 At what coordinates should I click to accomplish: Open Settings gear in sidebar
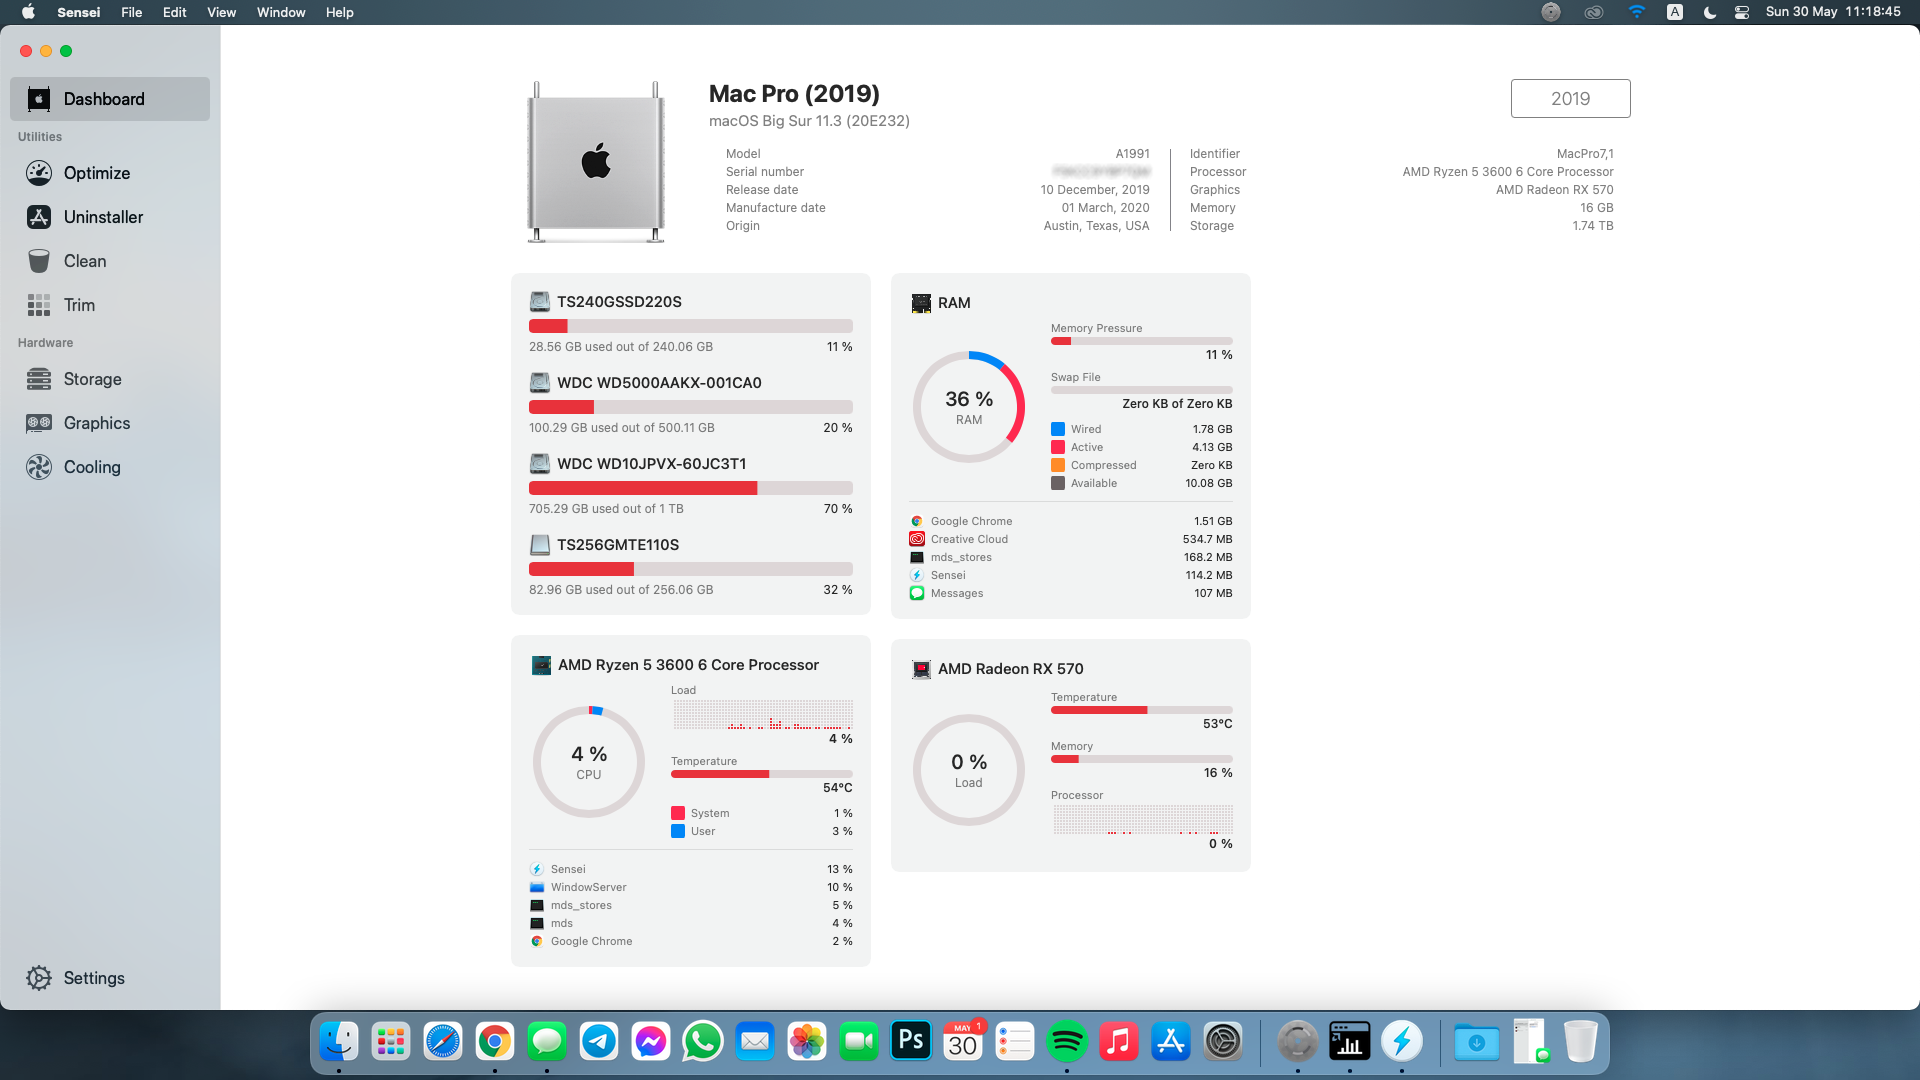point(39,978)
